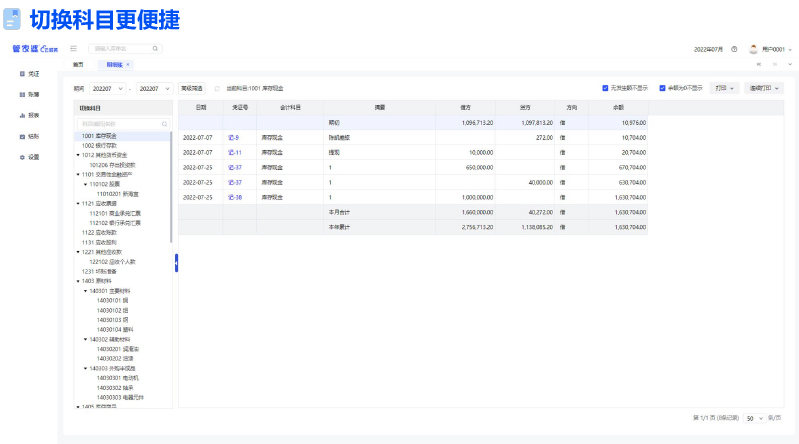Viewport: 799px width, 444px height.
Task: Collapse the 1403 原材料 tree node
Action: 77,281
